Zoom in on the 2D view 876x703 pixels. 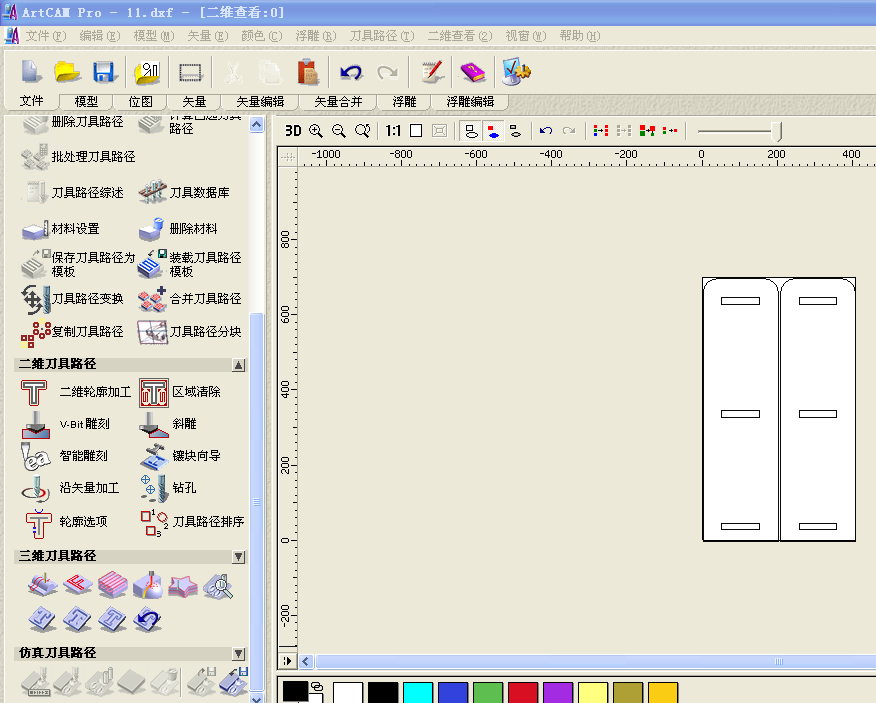[316, 131]
